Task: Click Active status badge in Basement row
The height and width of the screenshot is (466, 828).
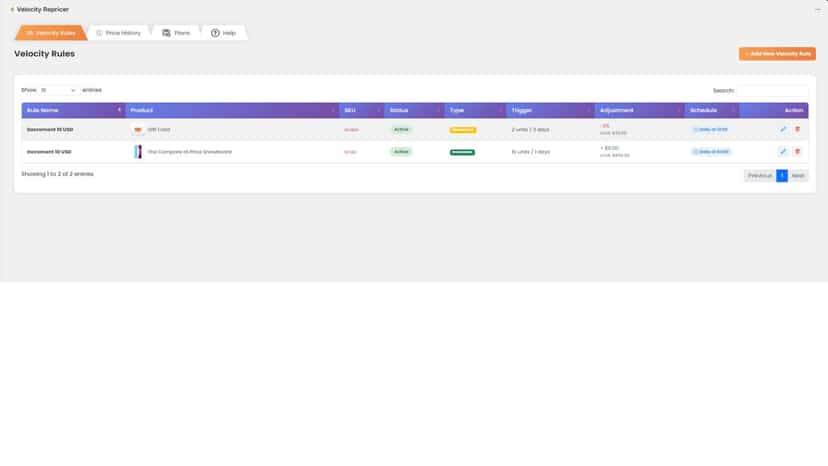Action: click(x=401, y=129)
